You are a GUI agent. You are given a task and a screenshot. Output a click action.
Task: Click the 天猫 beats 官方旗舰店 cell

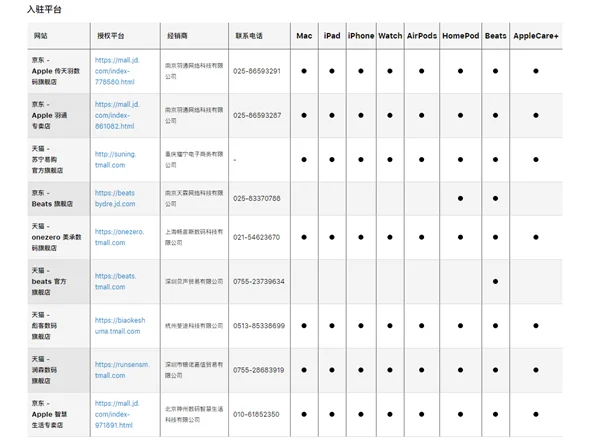coord(59,282)
